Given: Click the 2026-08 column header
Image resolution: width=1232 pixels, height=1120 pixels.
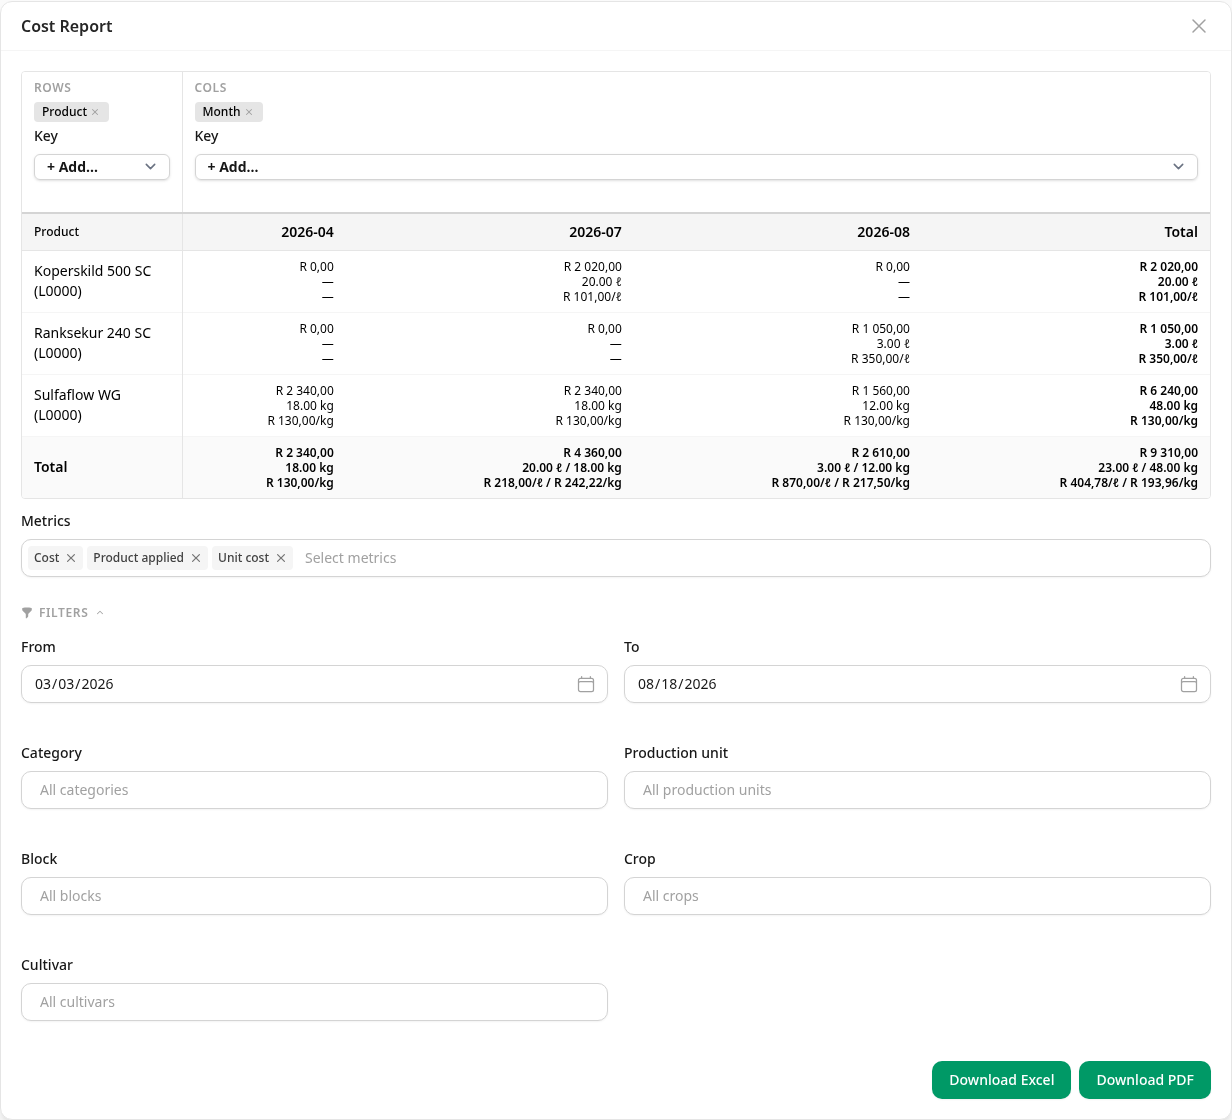Looking at the screenshot, I should [x=883, y=232].
